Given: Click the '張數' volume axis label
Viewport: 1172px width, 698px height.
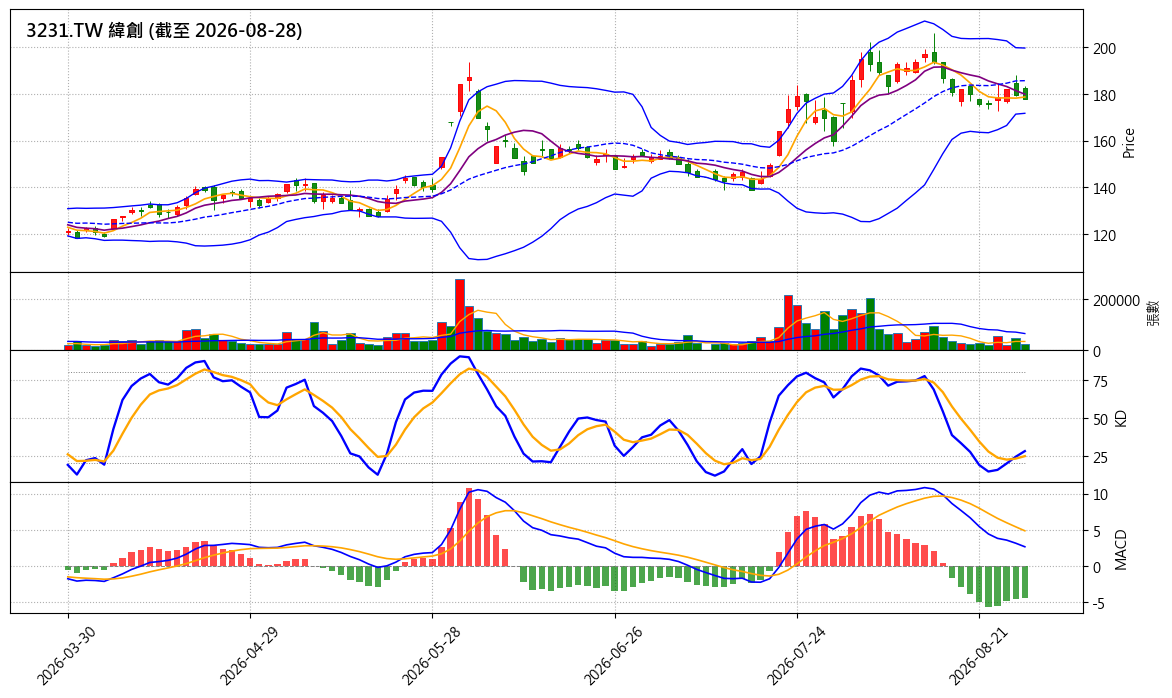Looking at the screenshot, I should [x=1152, y=312].
